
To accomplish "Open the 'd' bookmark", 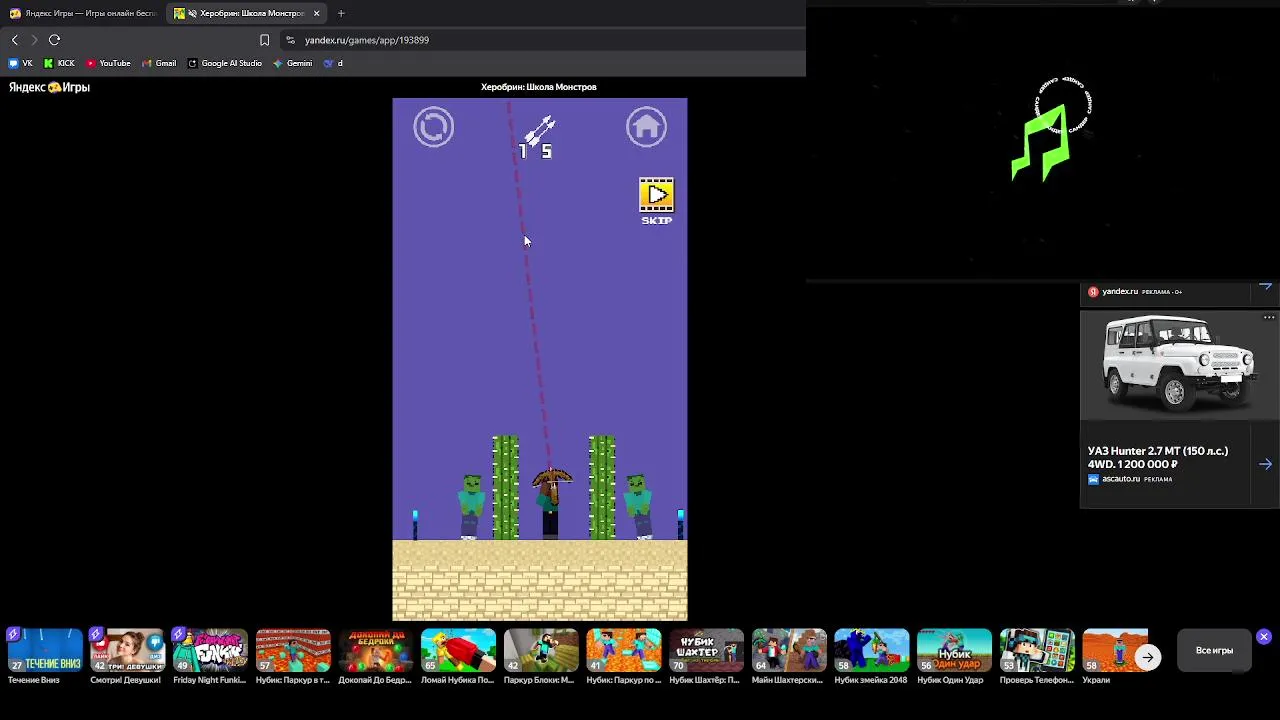I will pyautogui.click(x=333, y=63).
